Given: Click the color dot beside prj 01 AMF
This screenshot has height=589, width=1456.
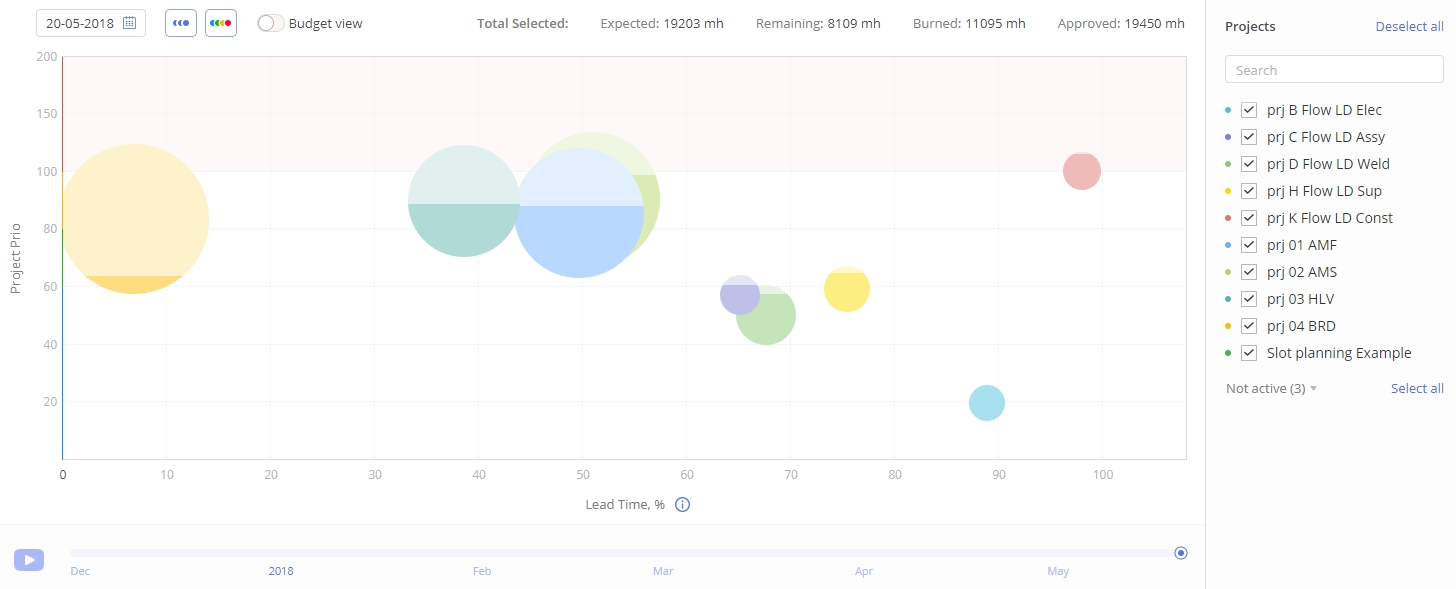Looking at the screenshot, I should pos(1229,244).
